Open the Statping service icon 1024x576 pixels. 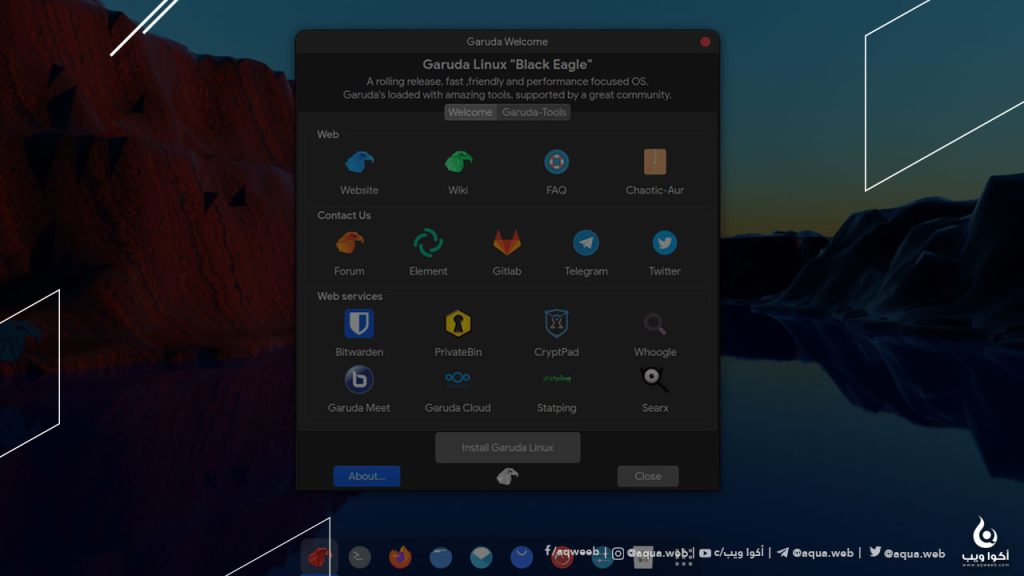point(556,379)
